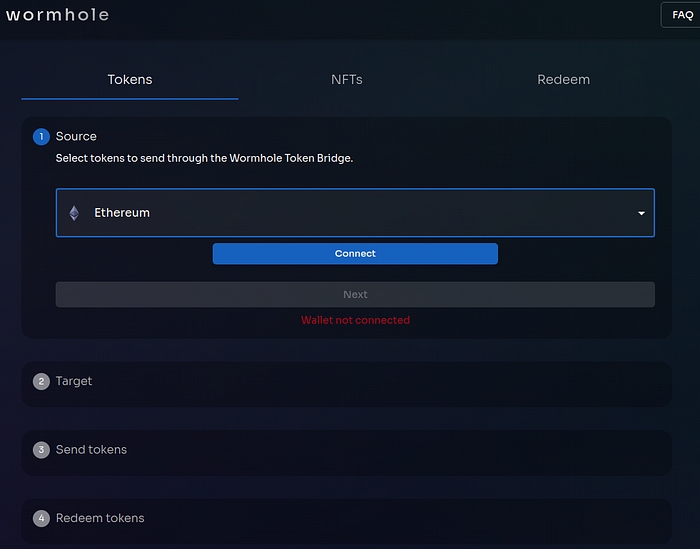
Task: Click the step 4 number badge
Action: [41, 519]
